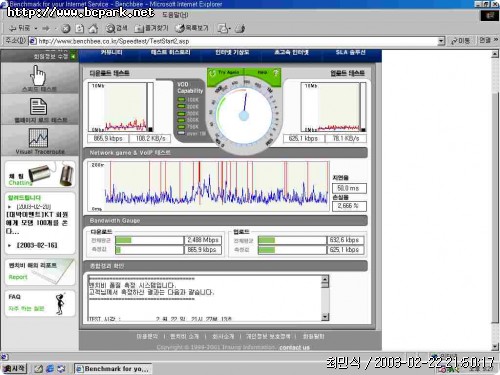Open the History (목록보기) toolbar button
This screenshot has width=500, height=375.
(192, 28)
